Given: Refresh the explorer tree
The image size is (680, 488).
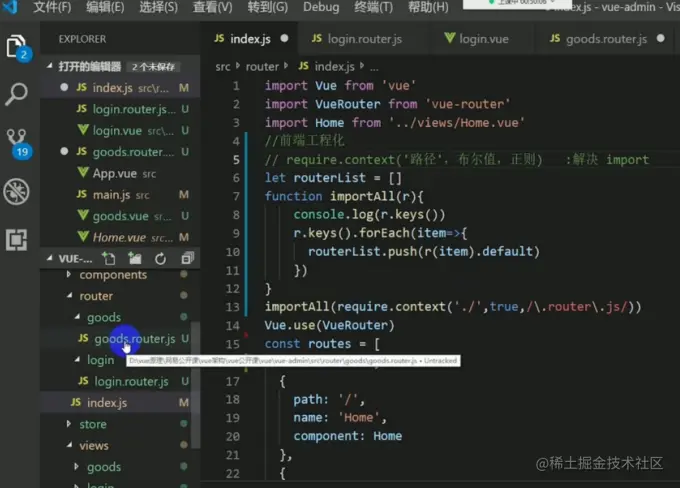Looking at the screenshot, I should point(160,259).
